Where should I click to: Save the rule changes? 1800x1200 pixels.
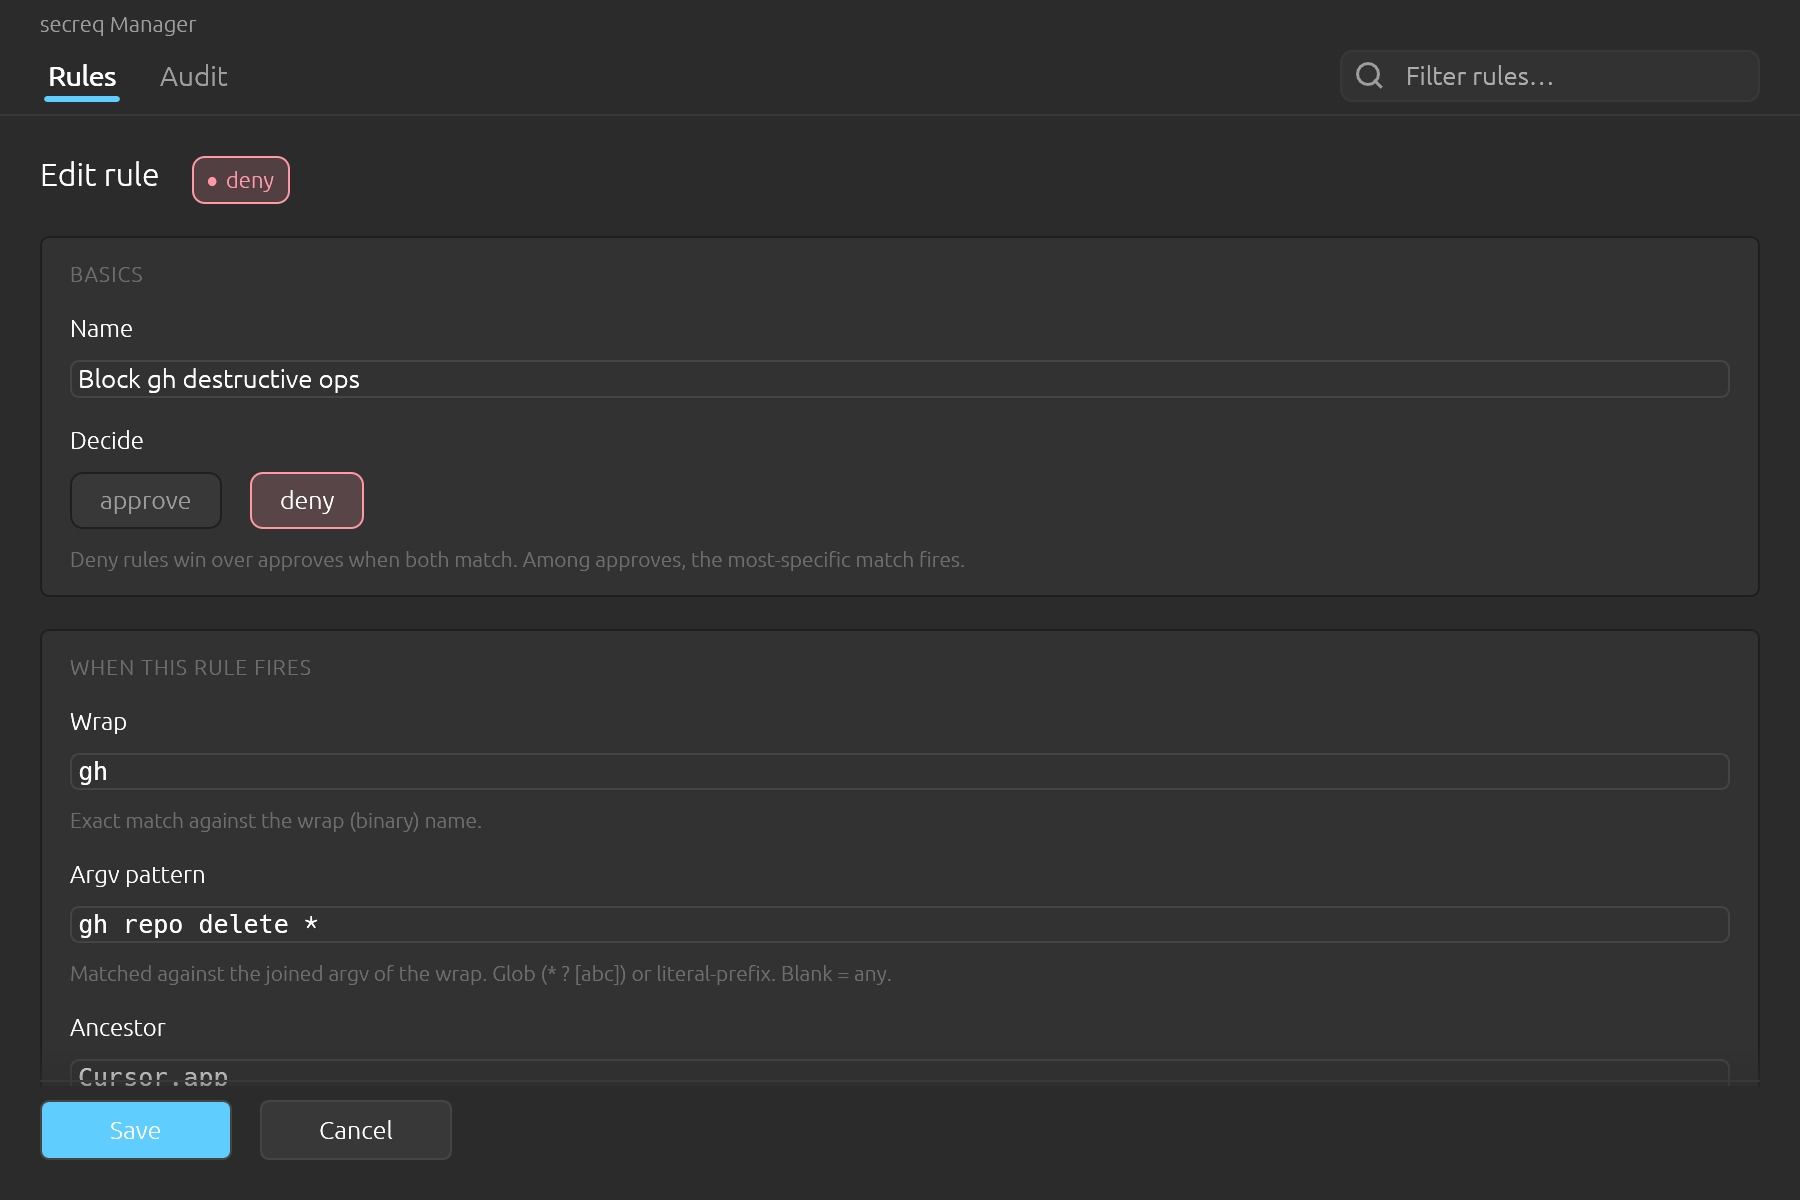point(136,1130)
